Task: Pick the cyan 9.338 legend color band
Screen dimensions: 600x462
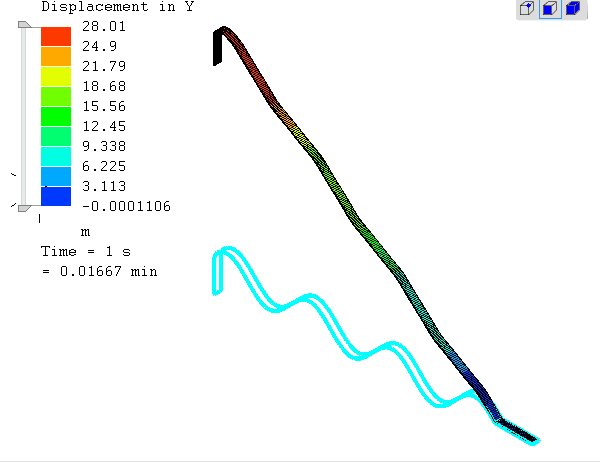Action: [56, 156]
